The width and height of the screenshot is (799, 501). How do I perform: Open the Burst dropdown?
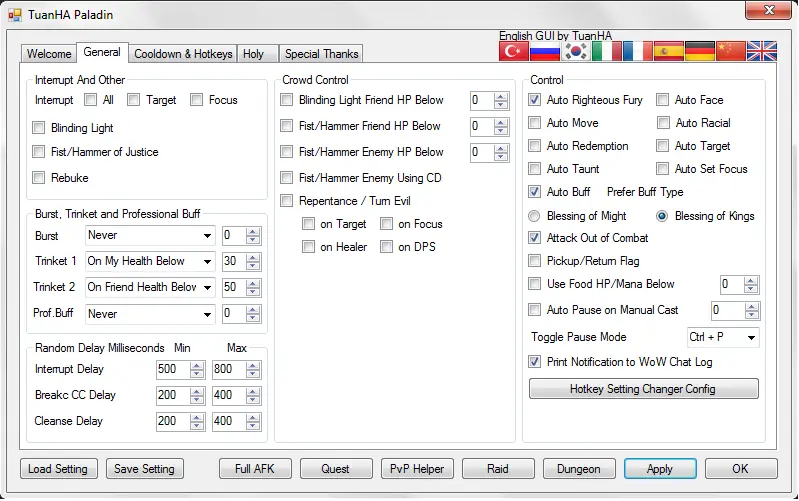click(x=150, y=235)
